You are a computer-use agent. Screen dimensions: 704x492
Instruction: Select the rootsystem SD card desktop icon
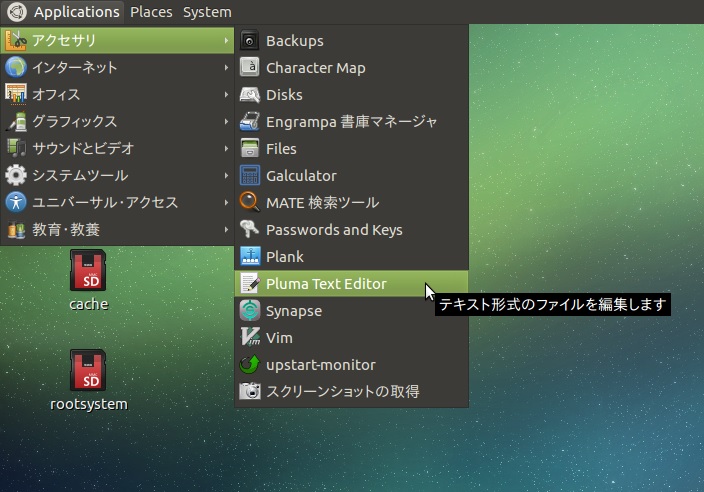pyautogui.click(x=88, y=370)
